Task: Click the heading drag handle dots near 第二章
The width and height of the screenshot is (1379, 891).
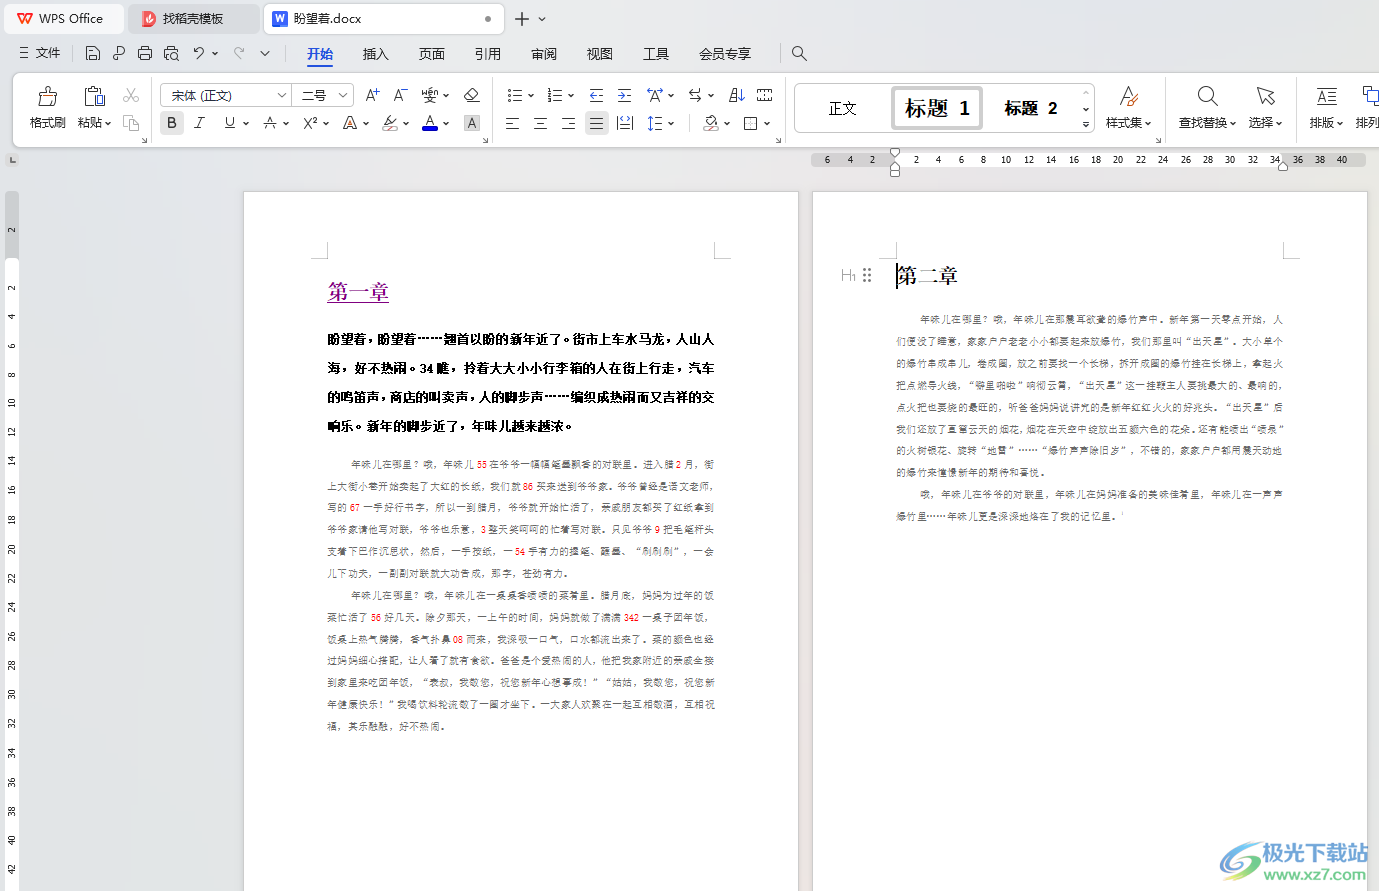Action: pos(867,275)
